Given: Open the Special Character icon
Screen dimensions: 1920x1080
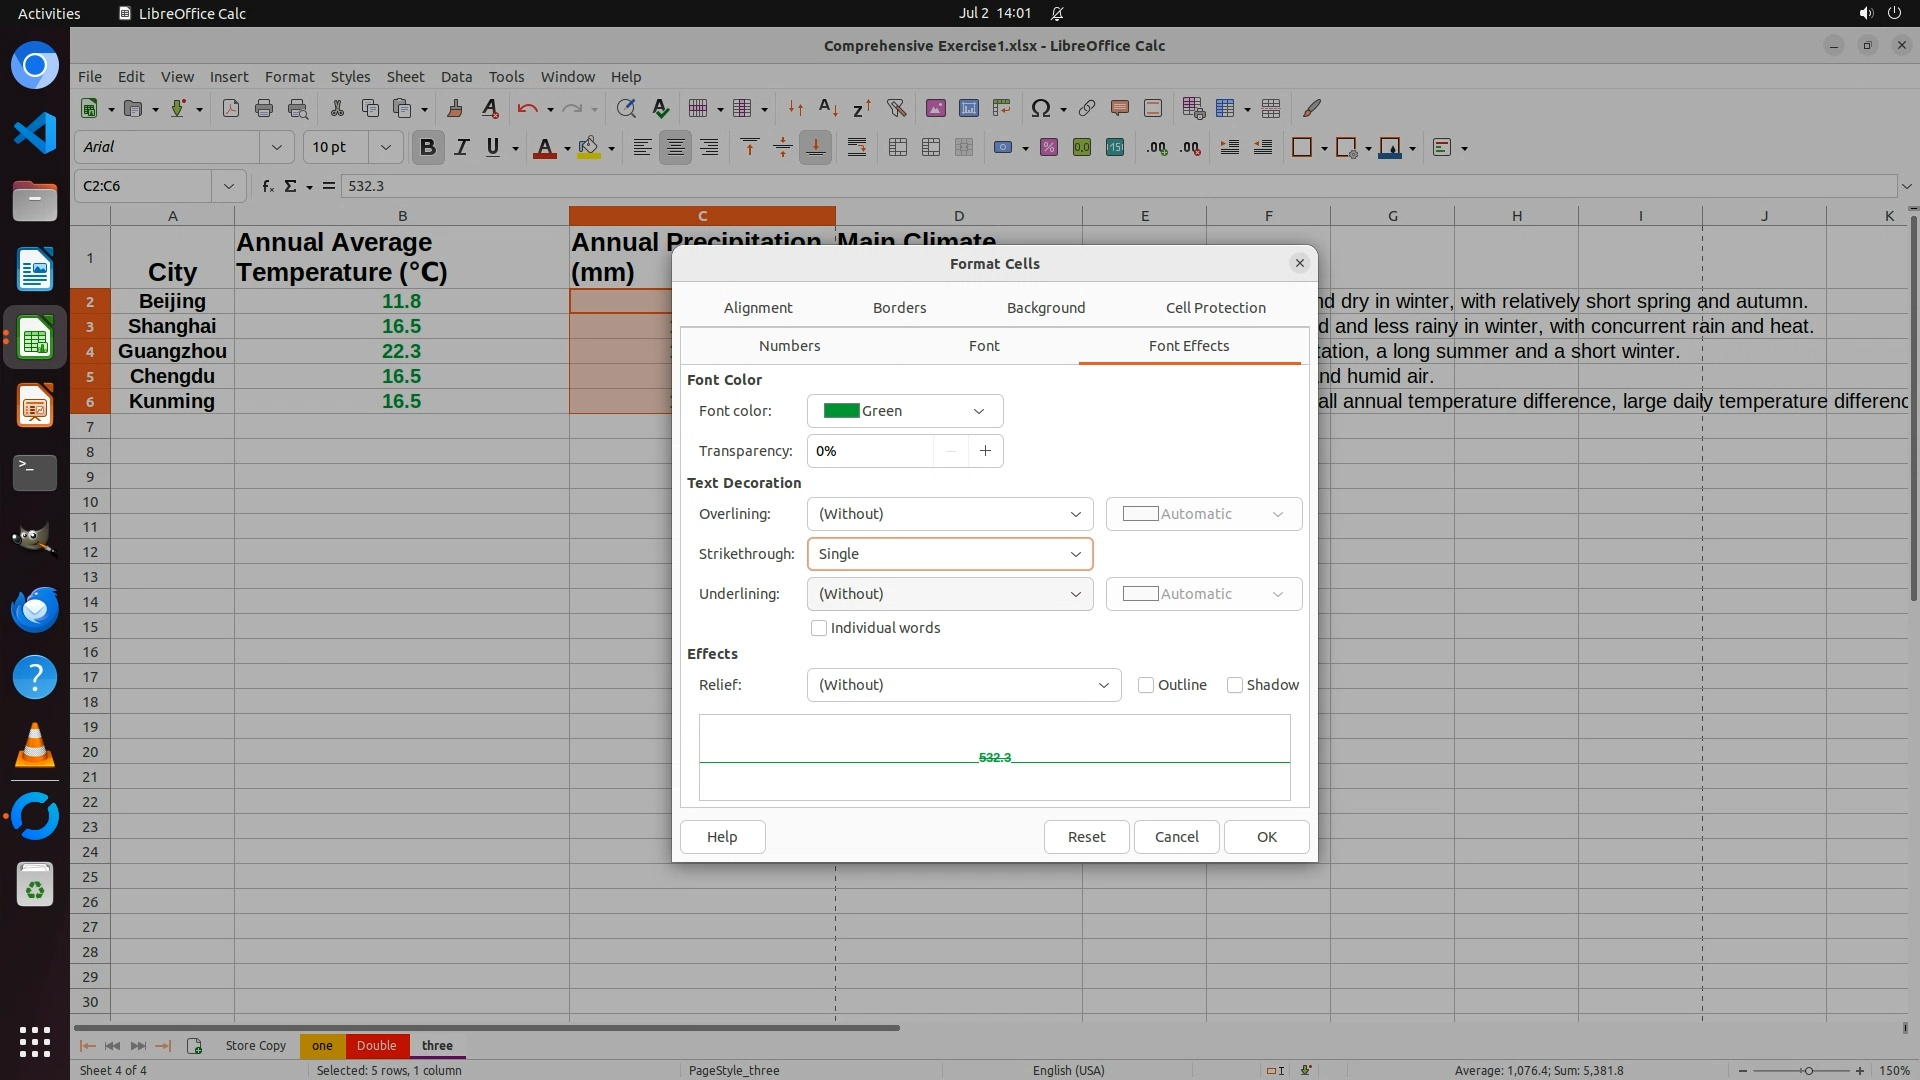Looking at the screenshot, I should 1040,108.
